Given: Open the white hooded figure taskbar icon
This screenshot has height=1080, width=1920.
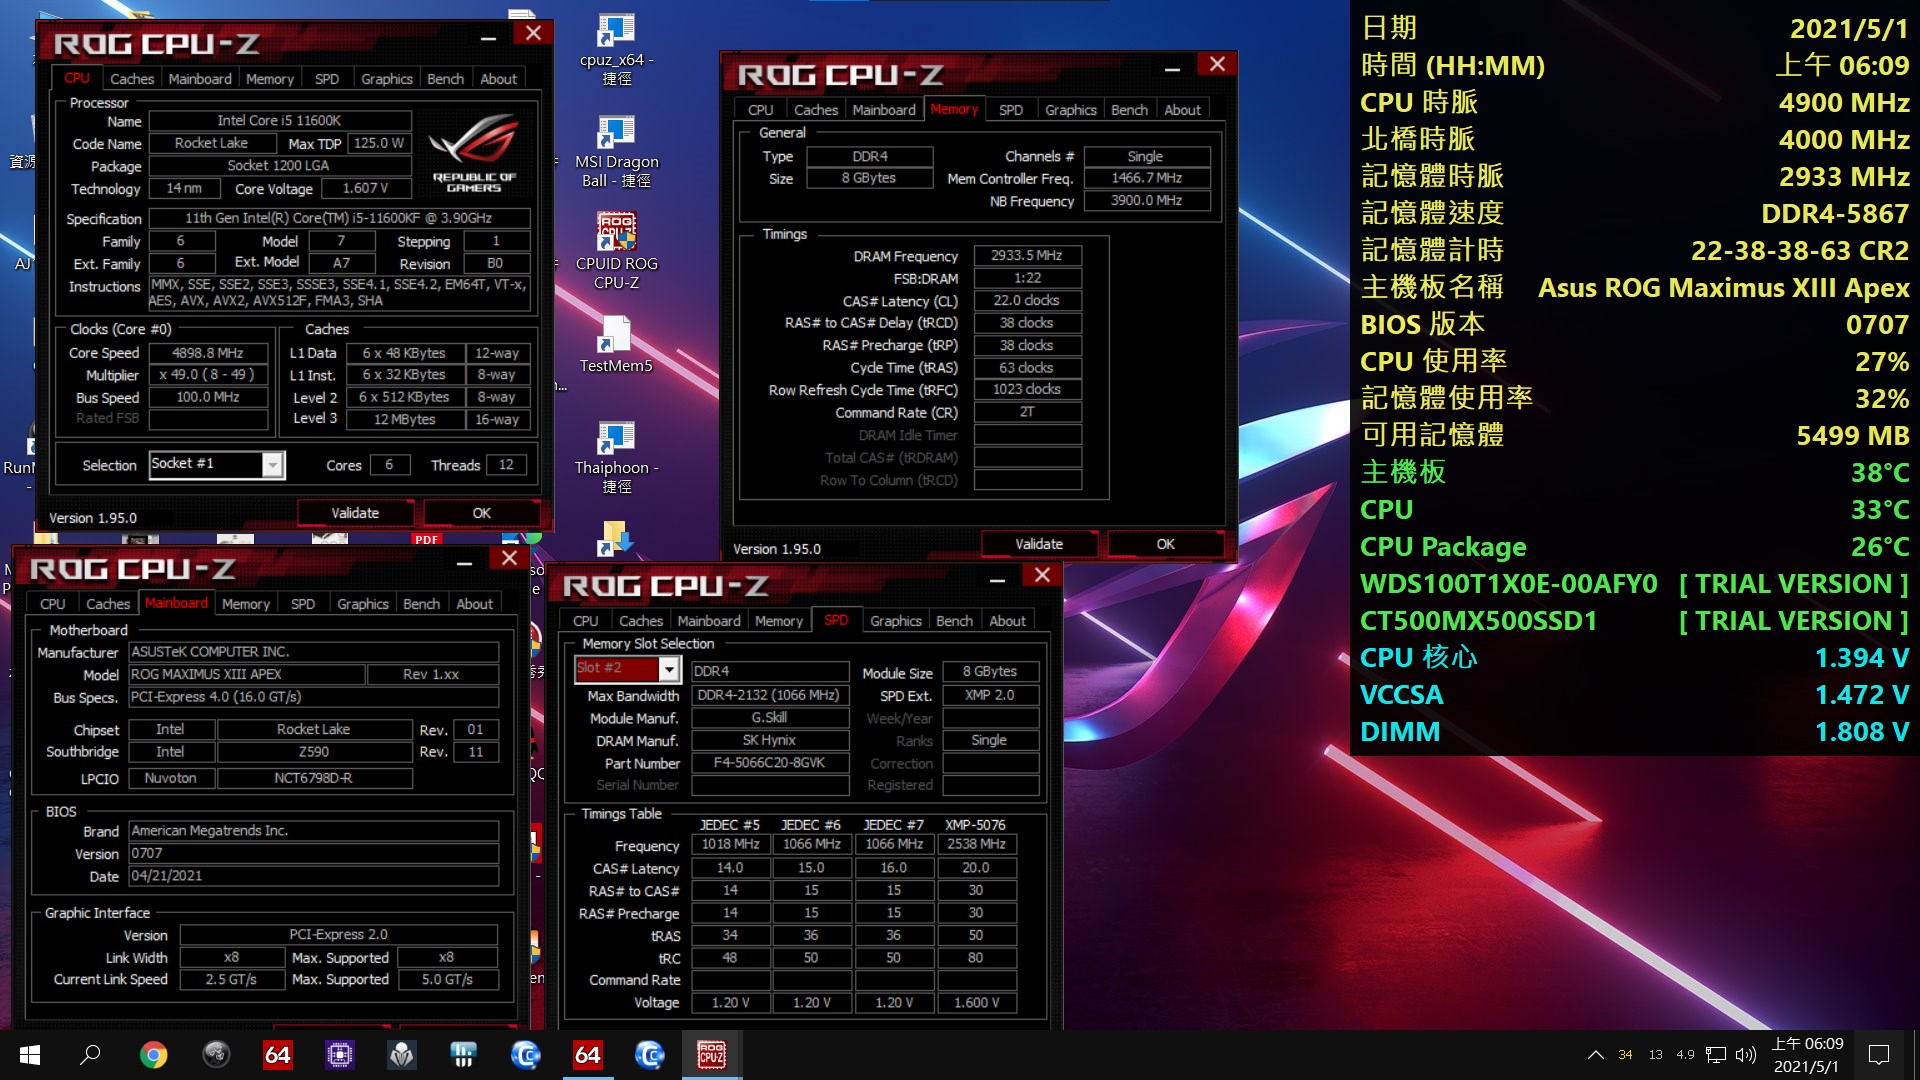Looking at the screenshot, I should pyautogui.click(x=401, y=1055).
